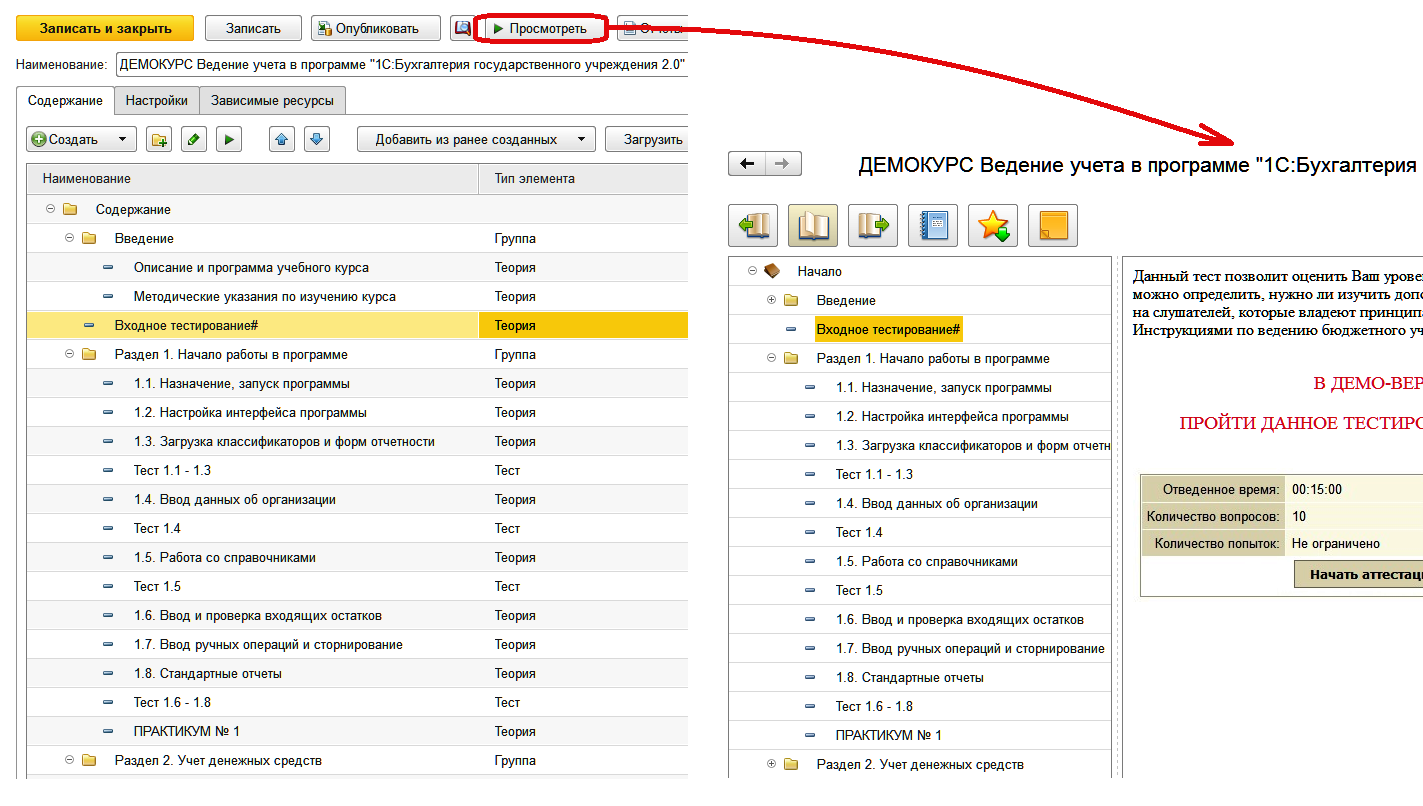Toggle the open book contents icon

click(x=813, y=225)
